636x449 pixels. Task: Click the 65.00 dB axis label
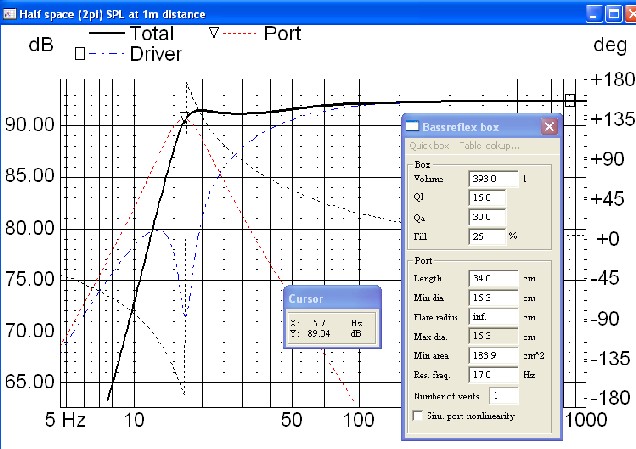click(30, 382)
